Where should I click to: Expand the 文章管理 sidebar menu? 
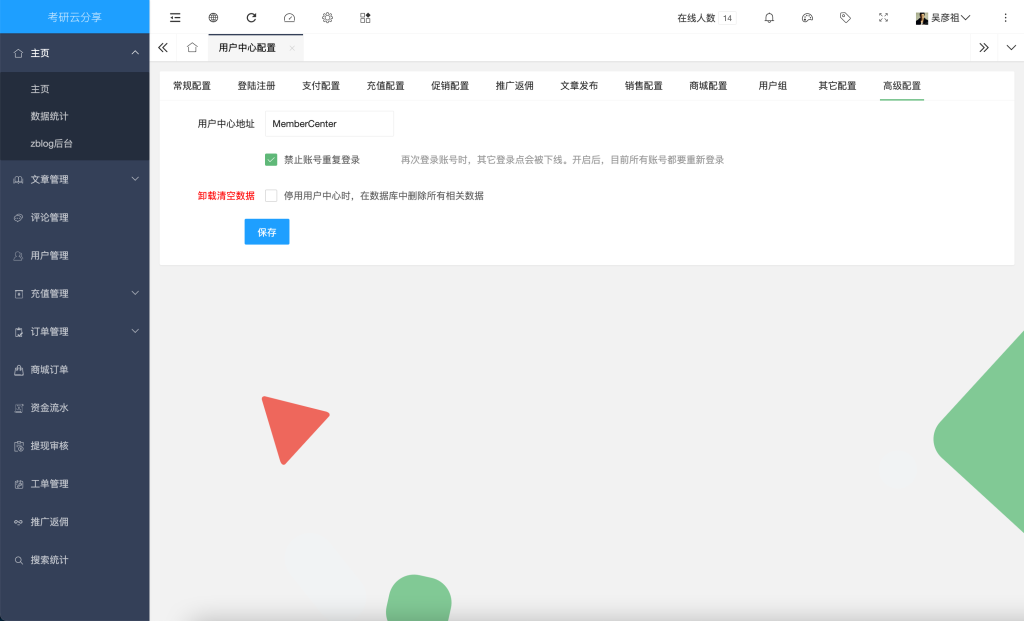point(75,179)
